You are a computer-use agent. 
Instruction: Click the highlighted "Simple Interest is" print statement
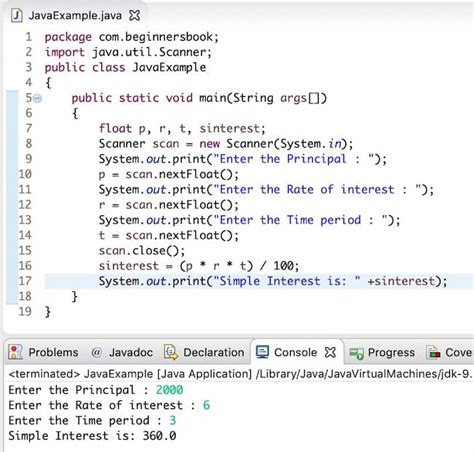pyautogui.click(x=273, y=281)
